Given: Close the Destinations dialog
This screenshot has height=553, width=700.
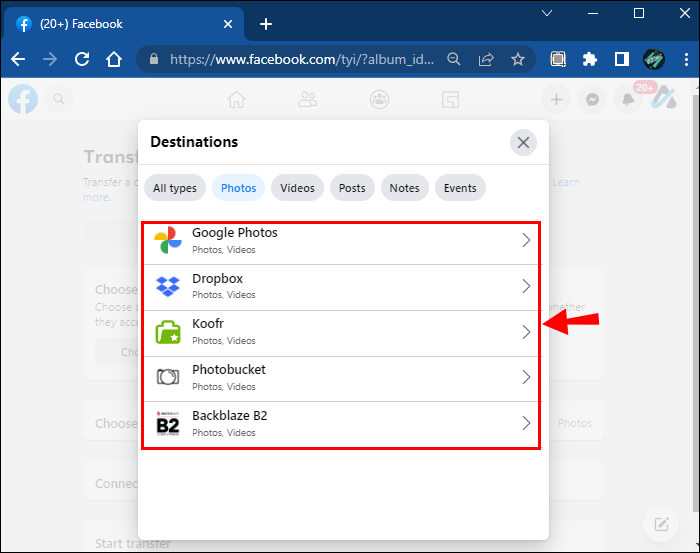Looking at the screenshot, I should click(x=523, y=142).
